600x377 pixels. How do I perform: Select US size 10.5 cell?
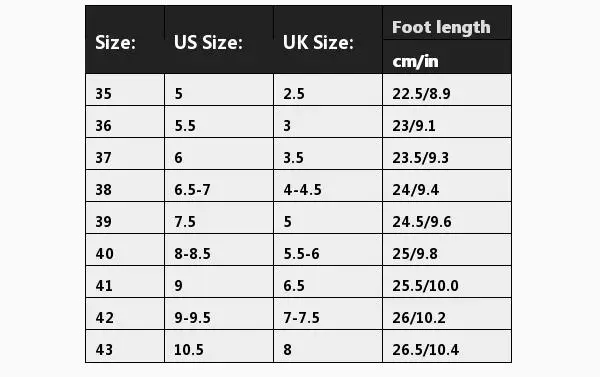[219, 346]
